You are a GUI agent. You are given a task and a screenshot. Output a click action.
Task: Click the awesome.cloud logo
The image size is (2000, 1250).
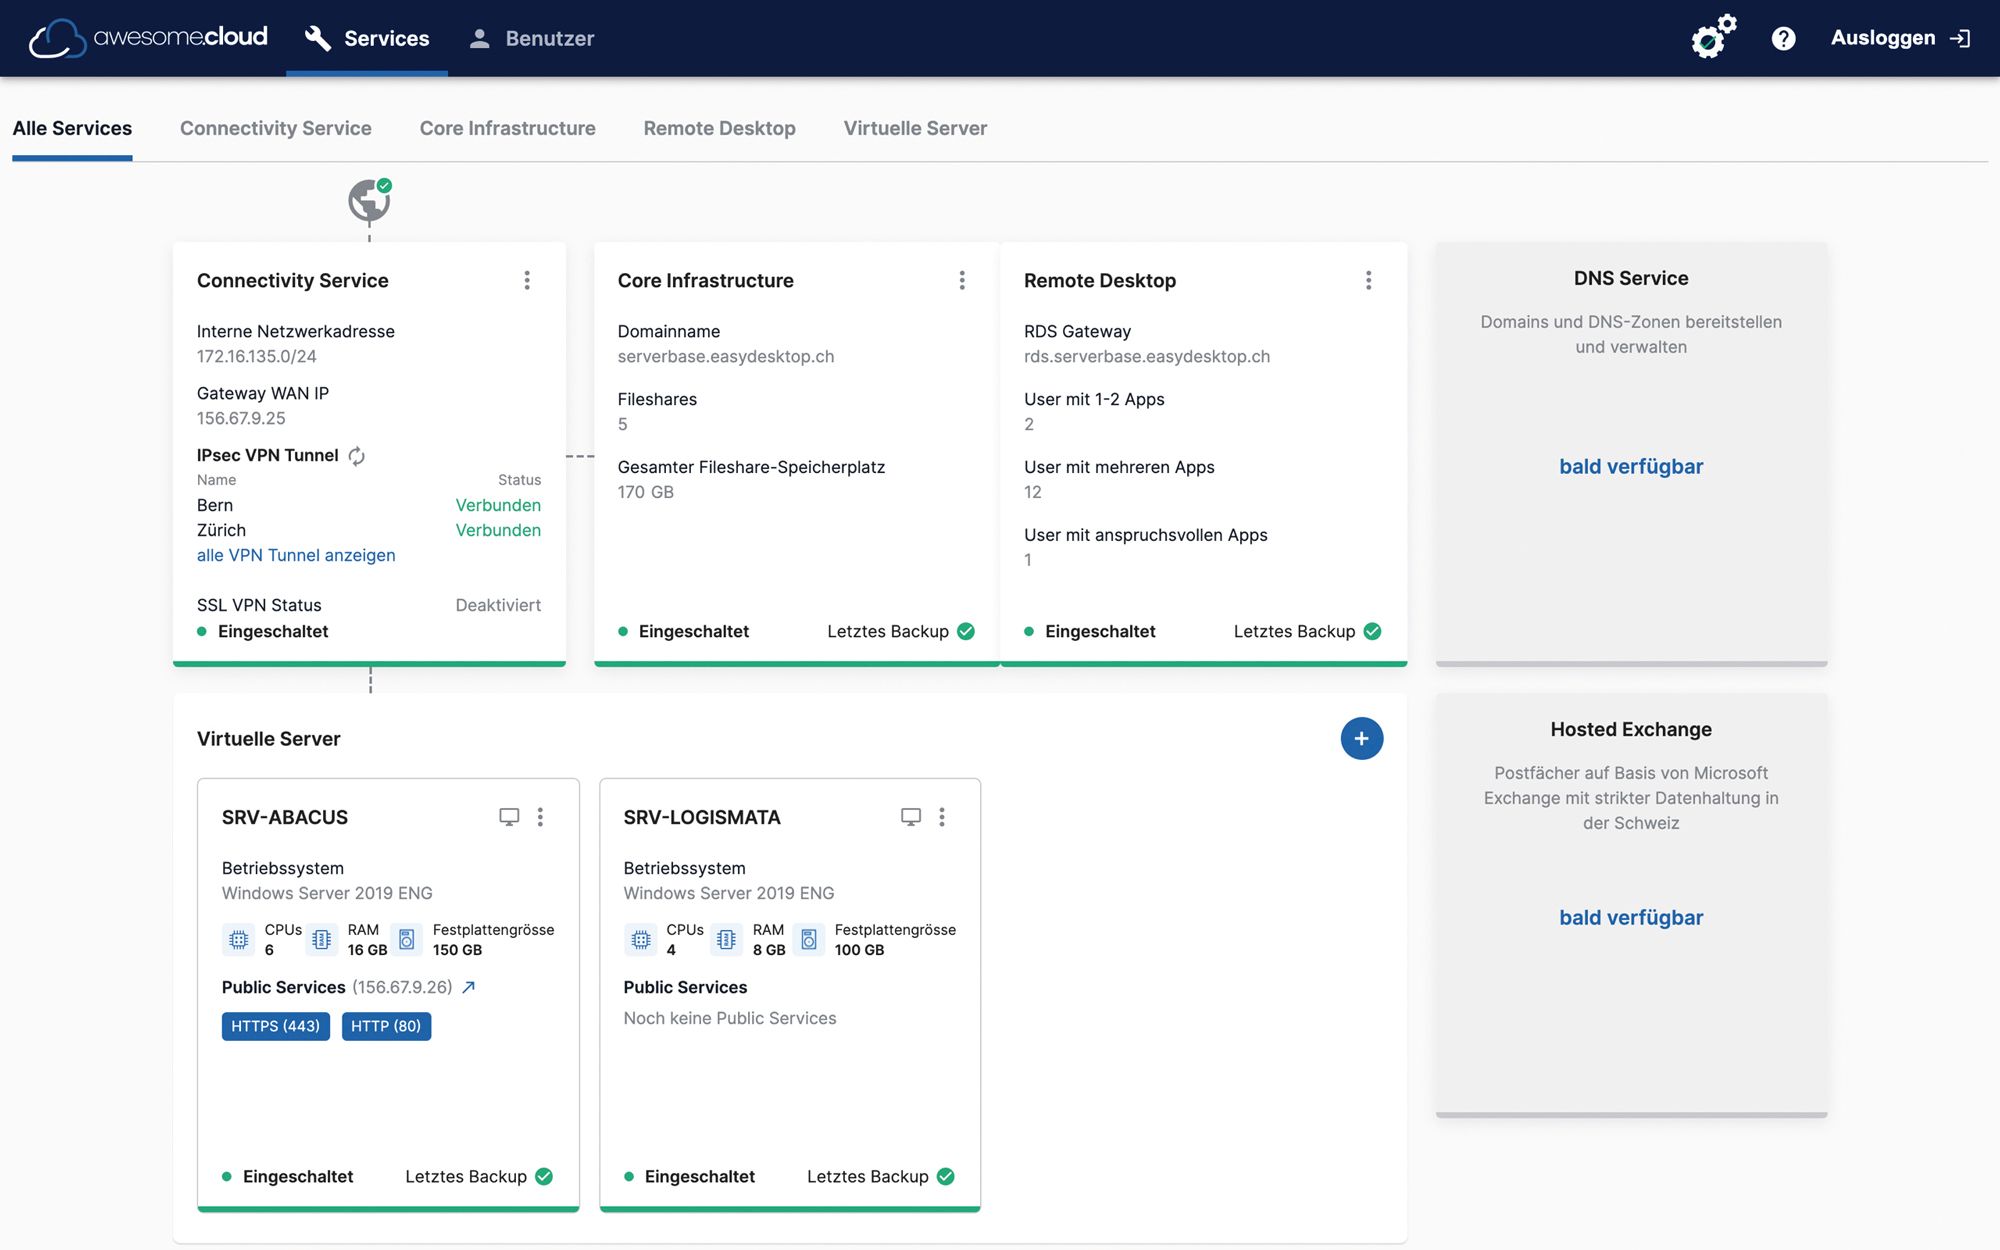[x=148, y=38]
